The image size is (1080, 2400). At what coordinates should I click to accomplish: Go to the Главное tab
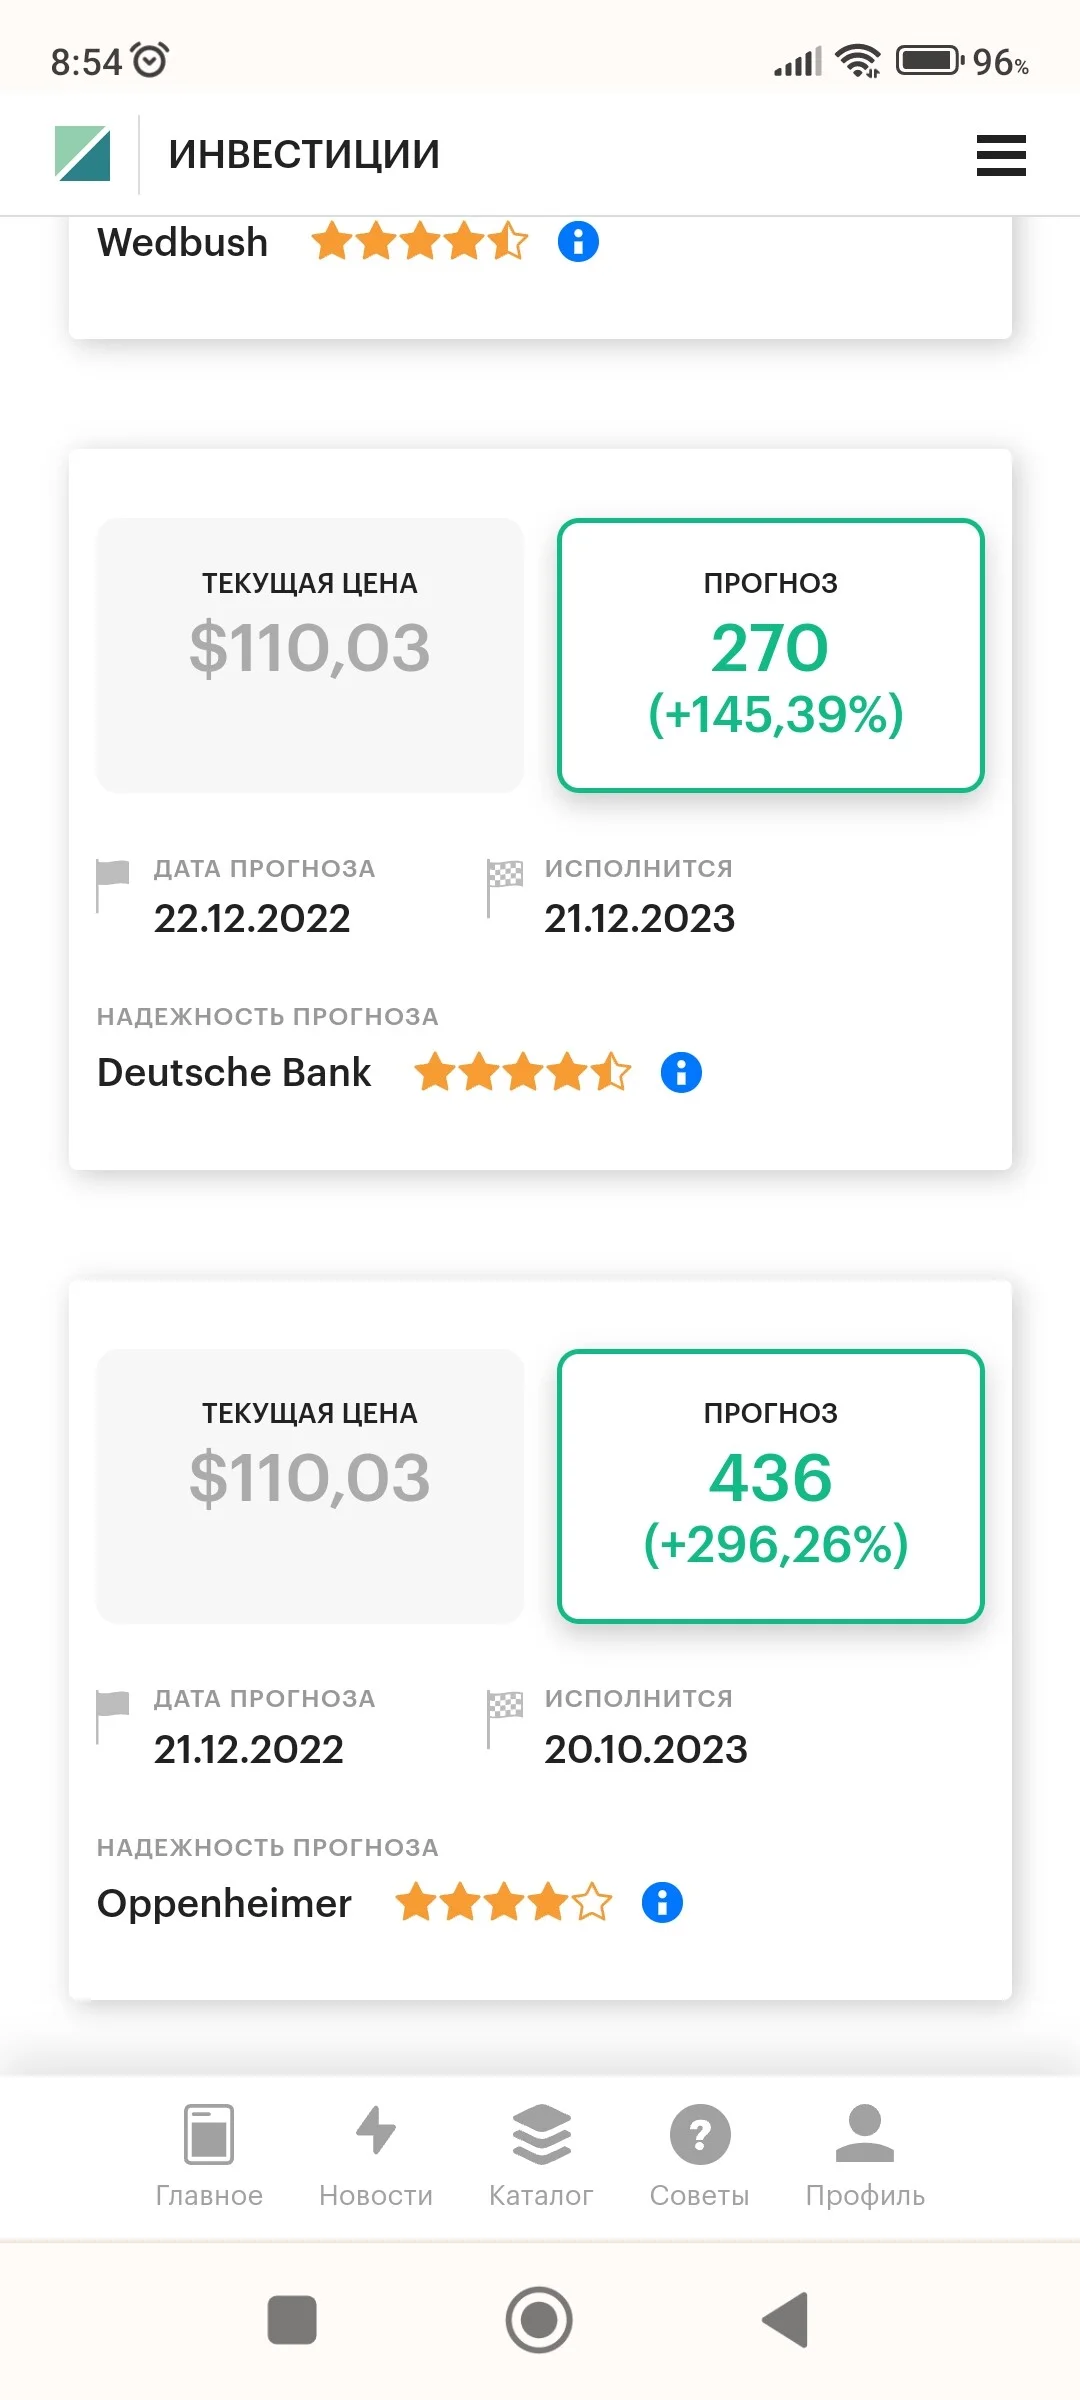pos(209,2157)
